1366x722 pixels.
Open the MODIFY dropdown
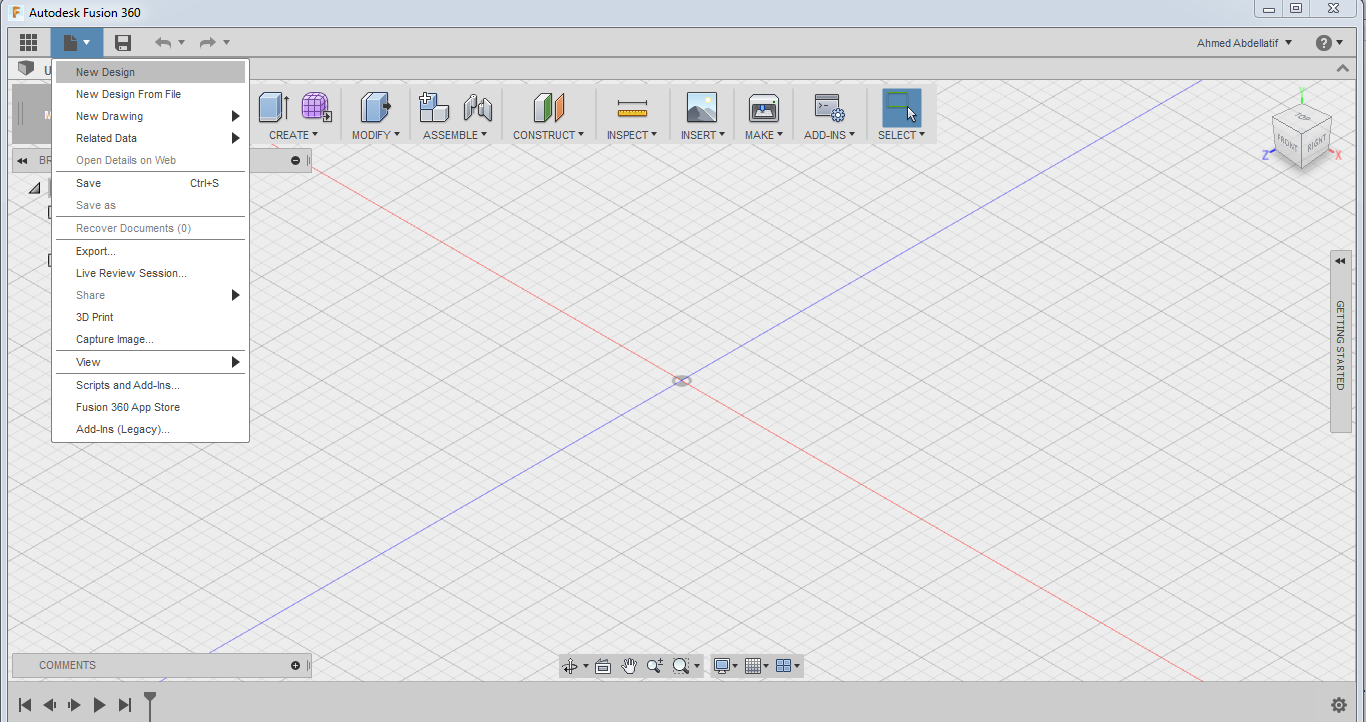376,135
